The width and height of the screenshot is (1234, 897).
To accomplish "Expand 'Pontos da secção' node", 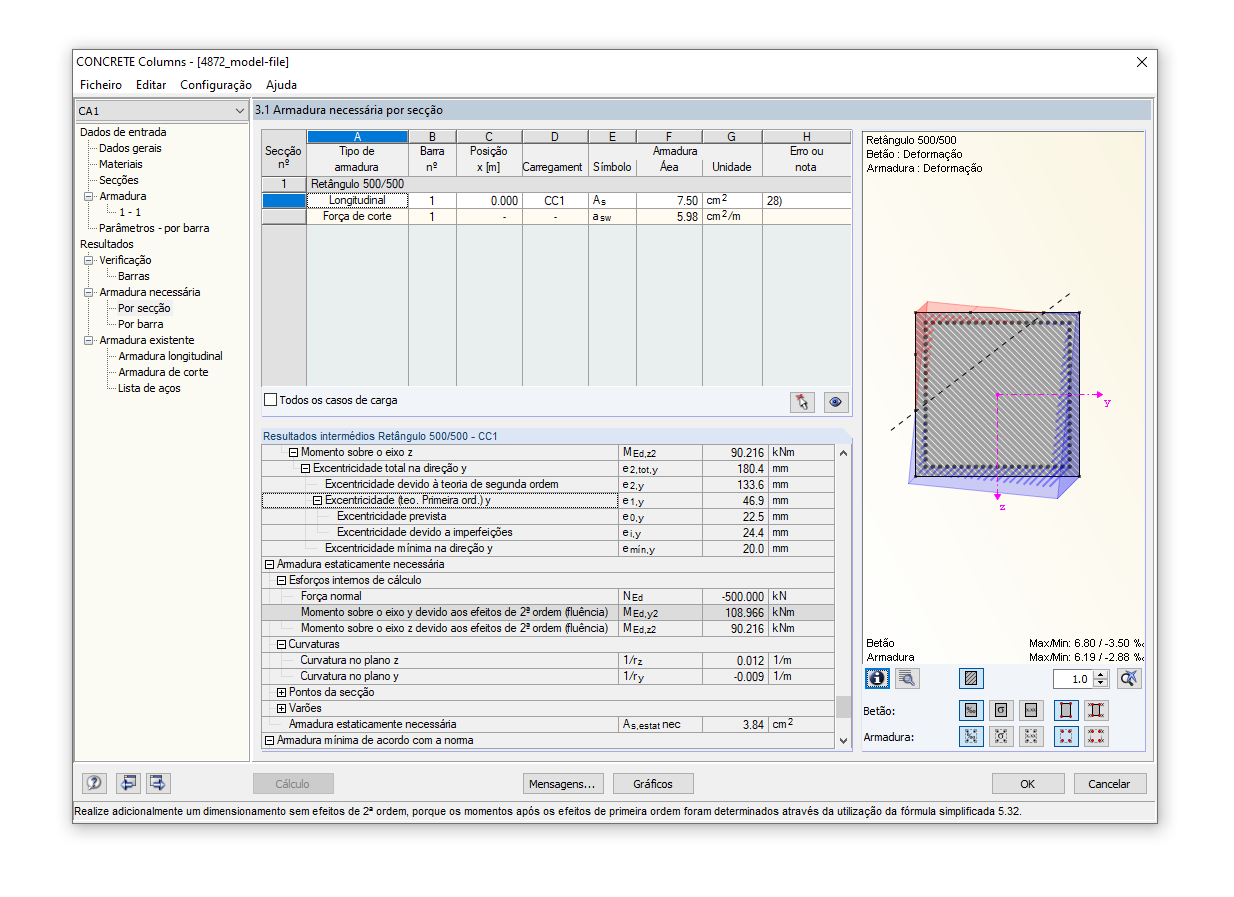I will click(x=282, y=692).
